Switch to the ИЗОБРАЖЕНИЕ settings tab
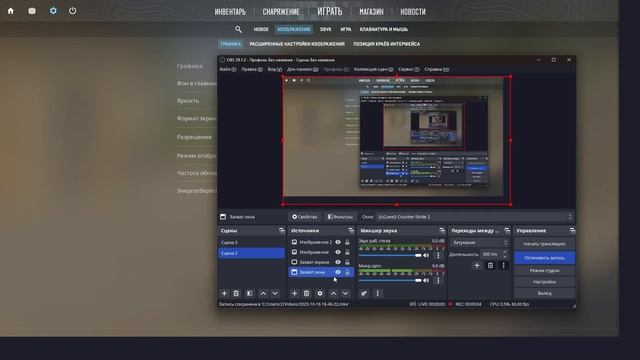Image resolution: width=640 pixels, height=360 pixels. [x=294, y=29]
